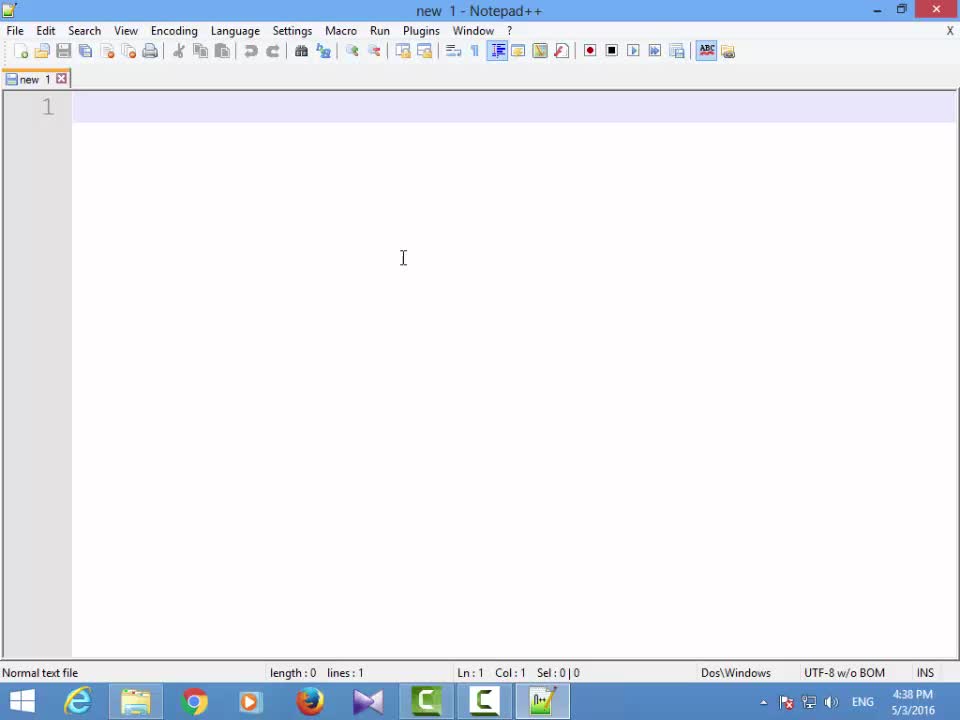Click 'Ln : 1 Col : 1' status text
This screenshot has width=960, height=720.
(x=491, y=673)
